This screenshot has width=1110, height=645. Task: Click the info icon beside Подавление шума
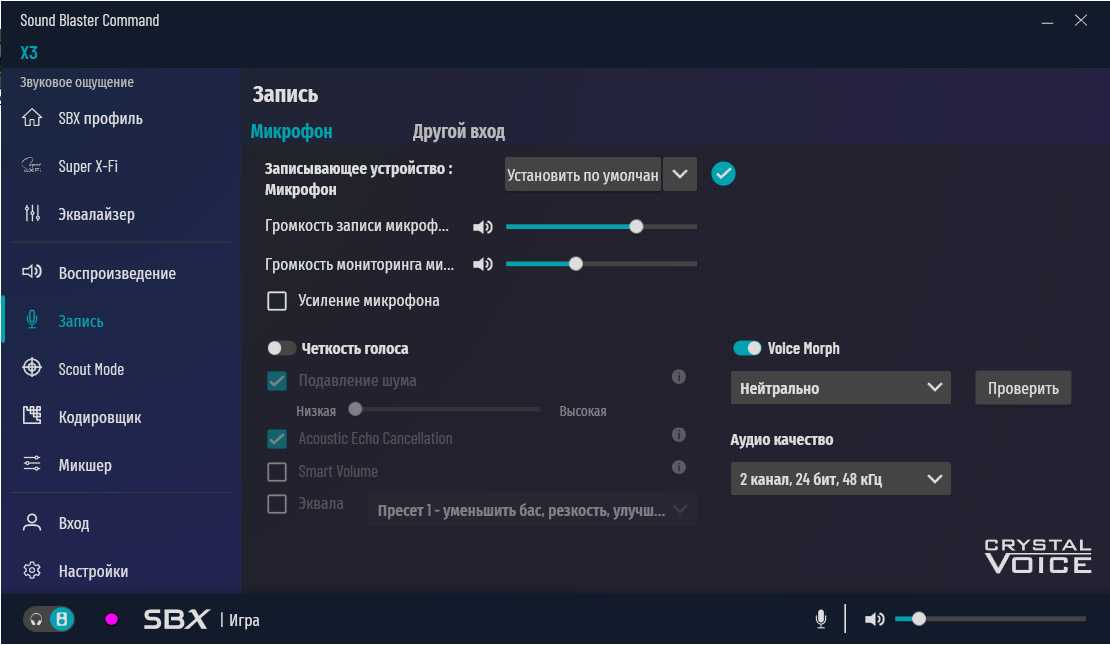pyautogui.click(x=678, y=377)
